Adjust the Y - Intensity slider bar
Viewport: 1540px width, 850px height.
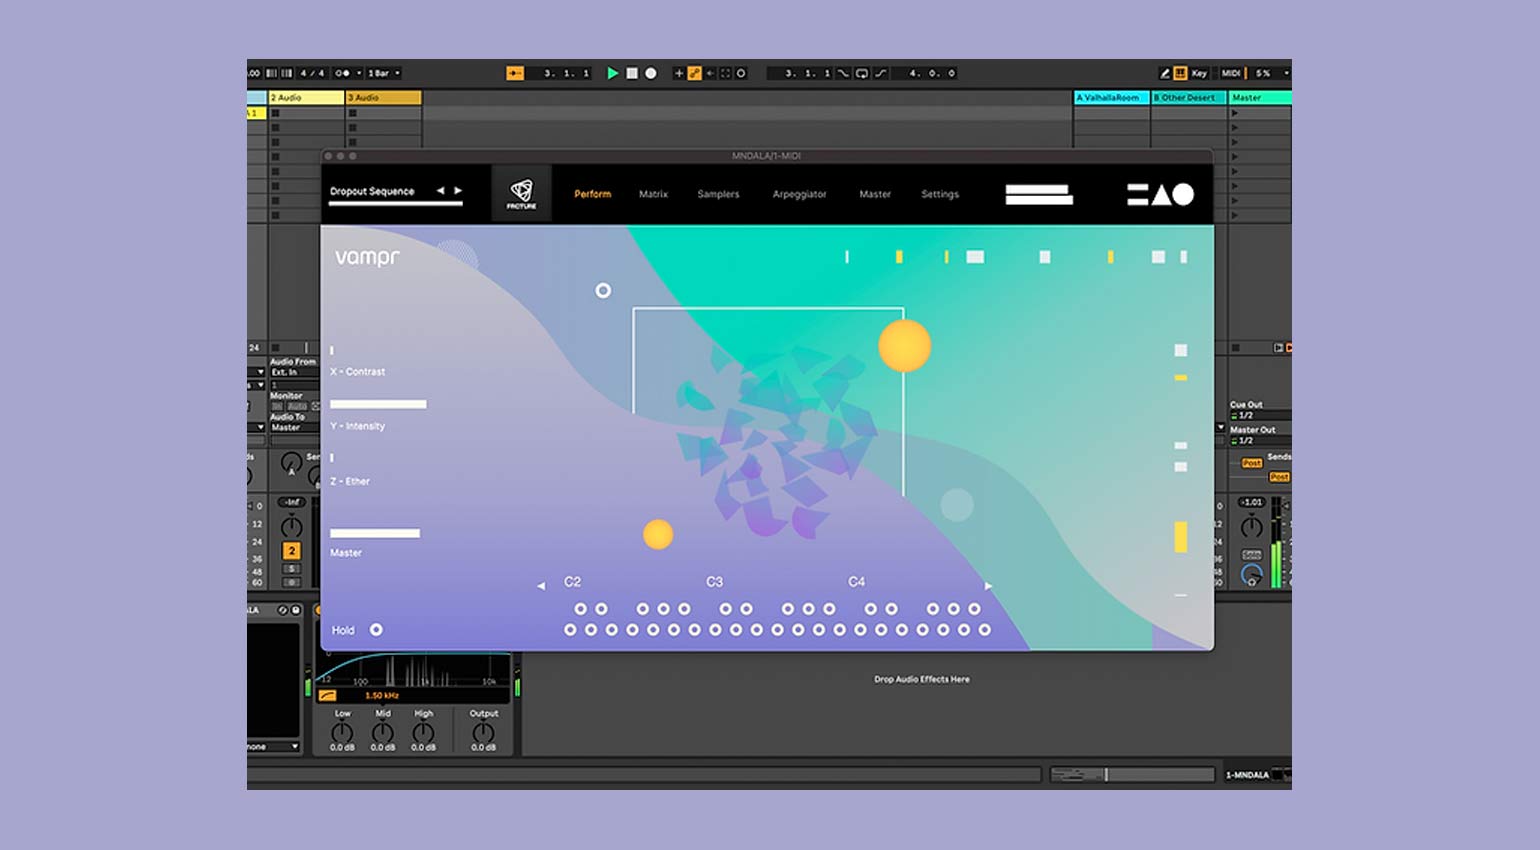pos(378,404)
